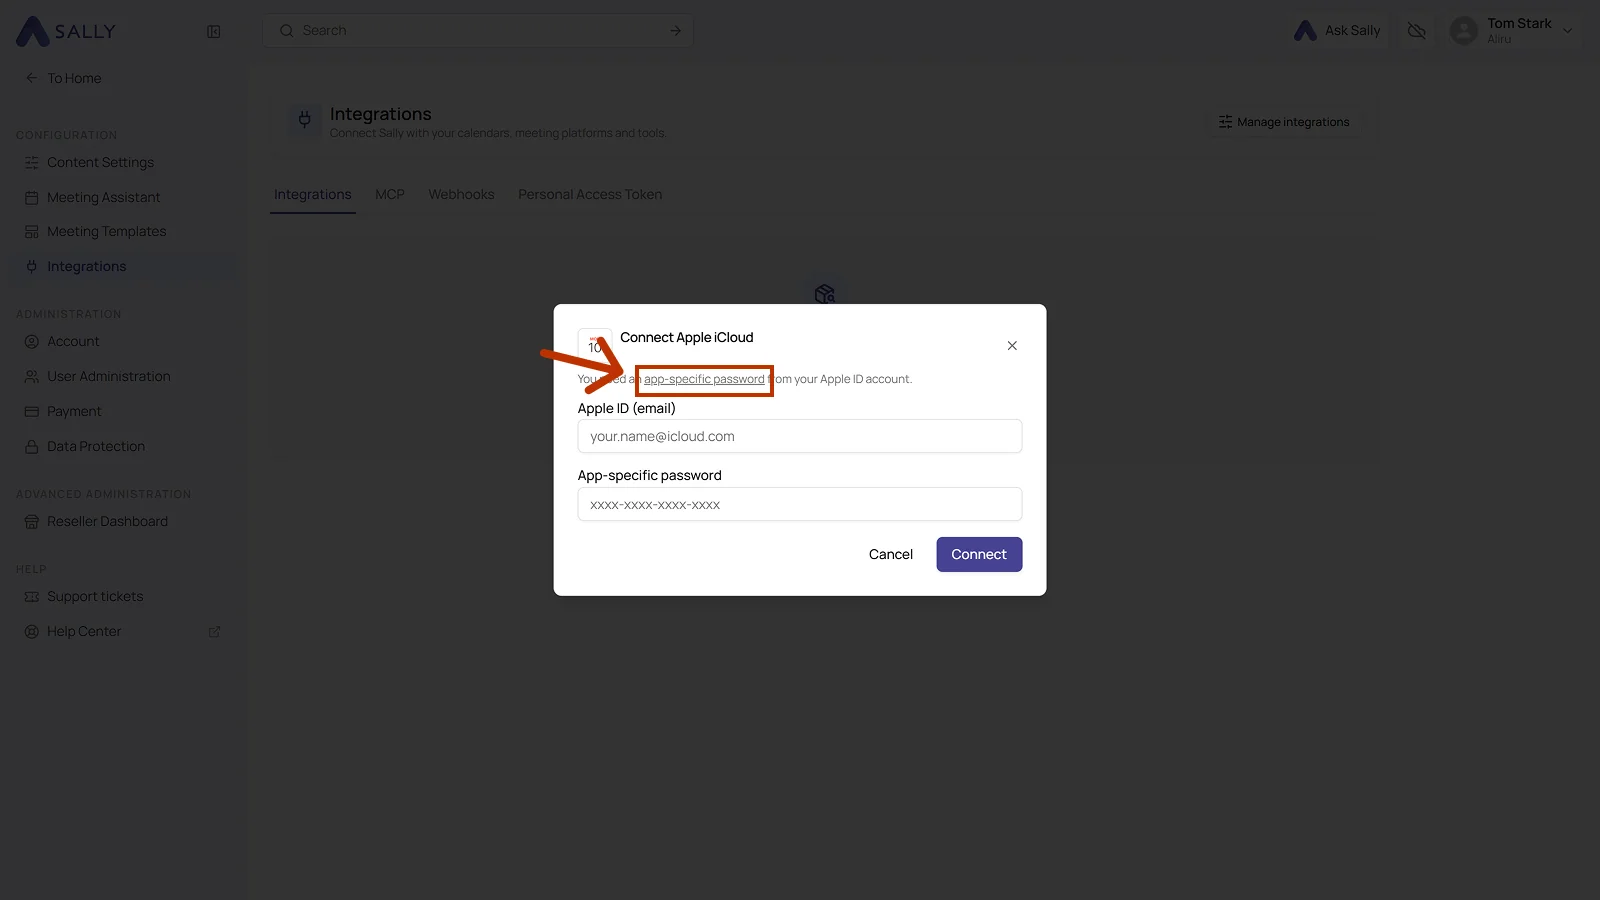Screen dimensions: 1600x900
Task: Click Data Protection lock icon
Action: (32, 446)
